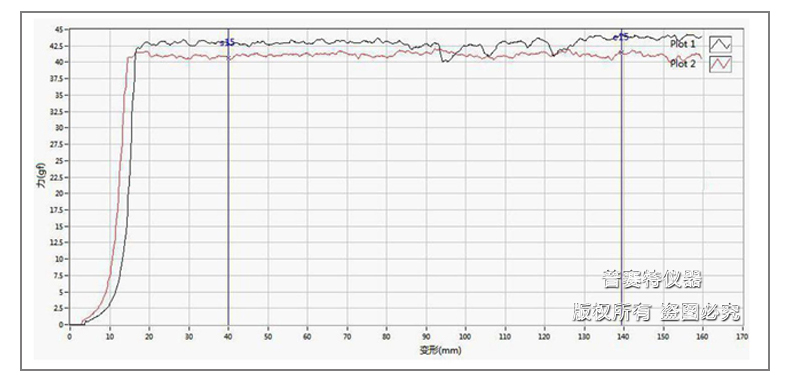Viewport: 790px width, 380px height.
Task: Click the y-axis maximum value 45
Action: pos(59,30)
